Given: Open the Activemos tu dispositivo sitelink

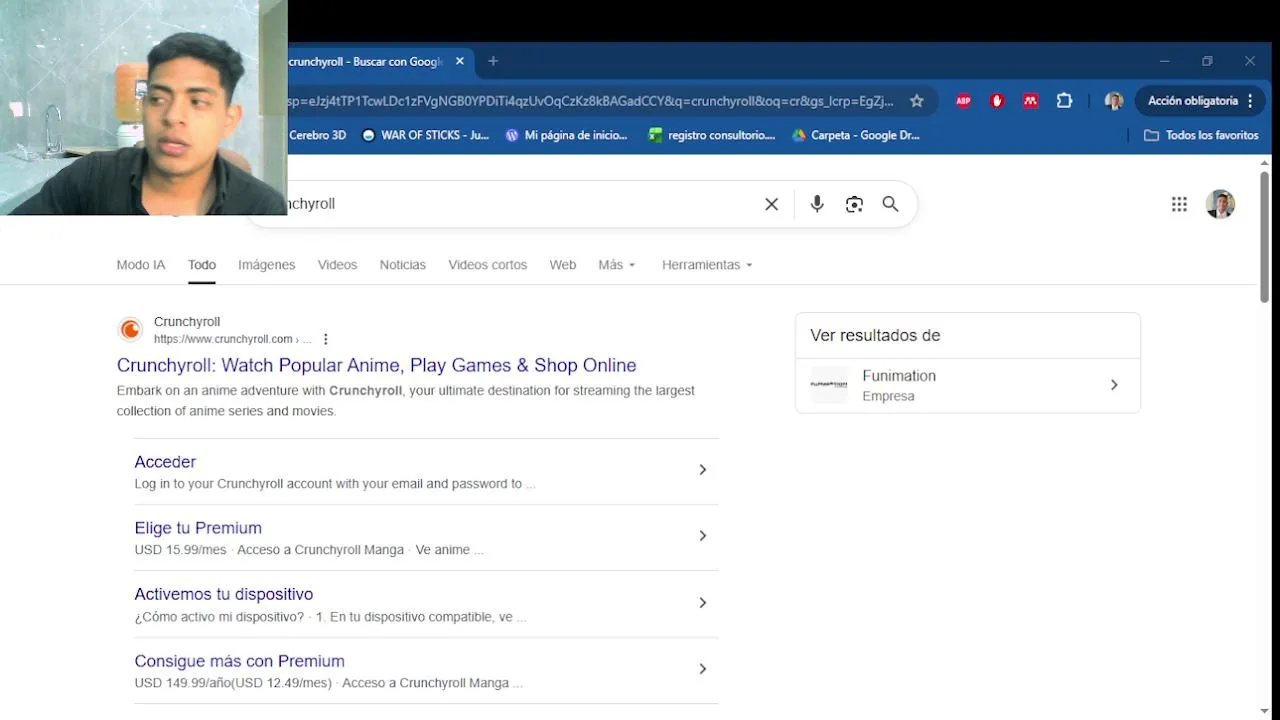Looking at the screenshot, I should [224, 594].
